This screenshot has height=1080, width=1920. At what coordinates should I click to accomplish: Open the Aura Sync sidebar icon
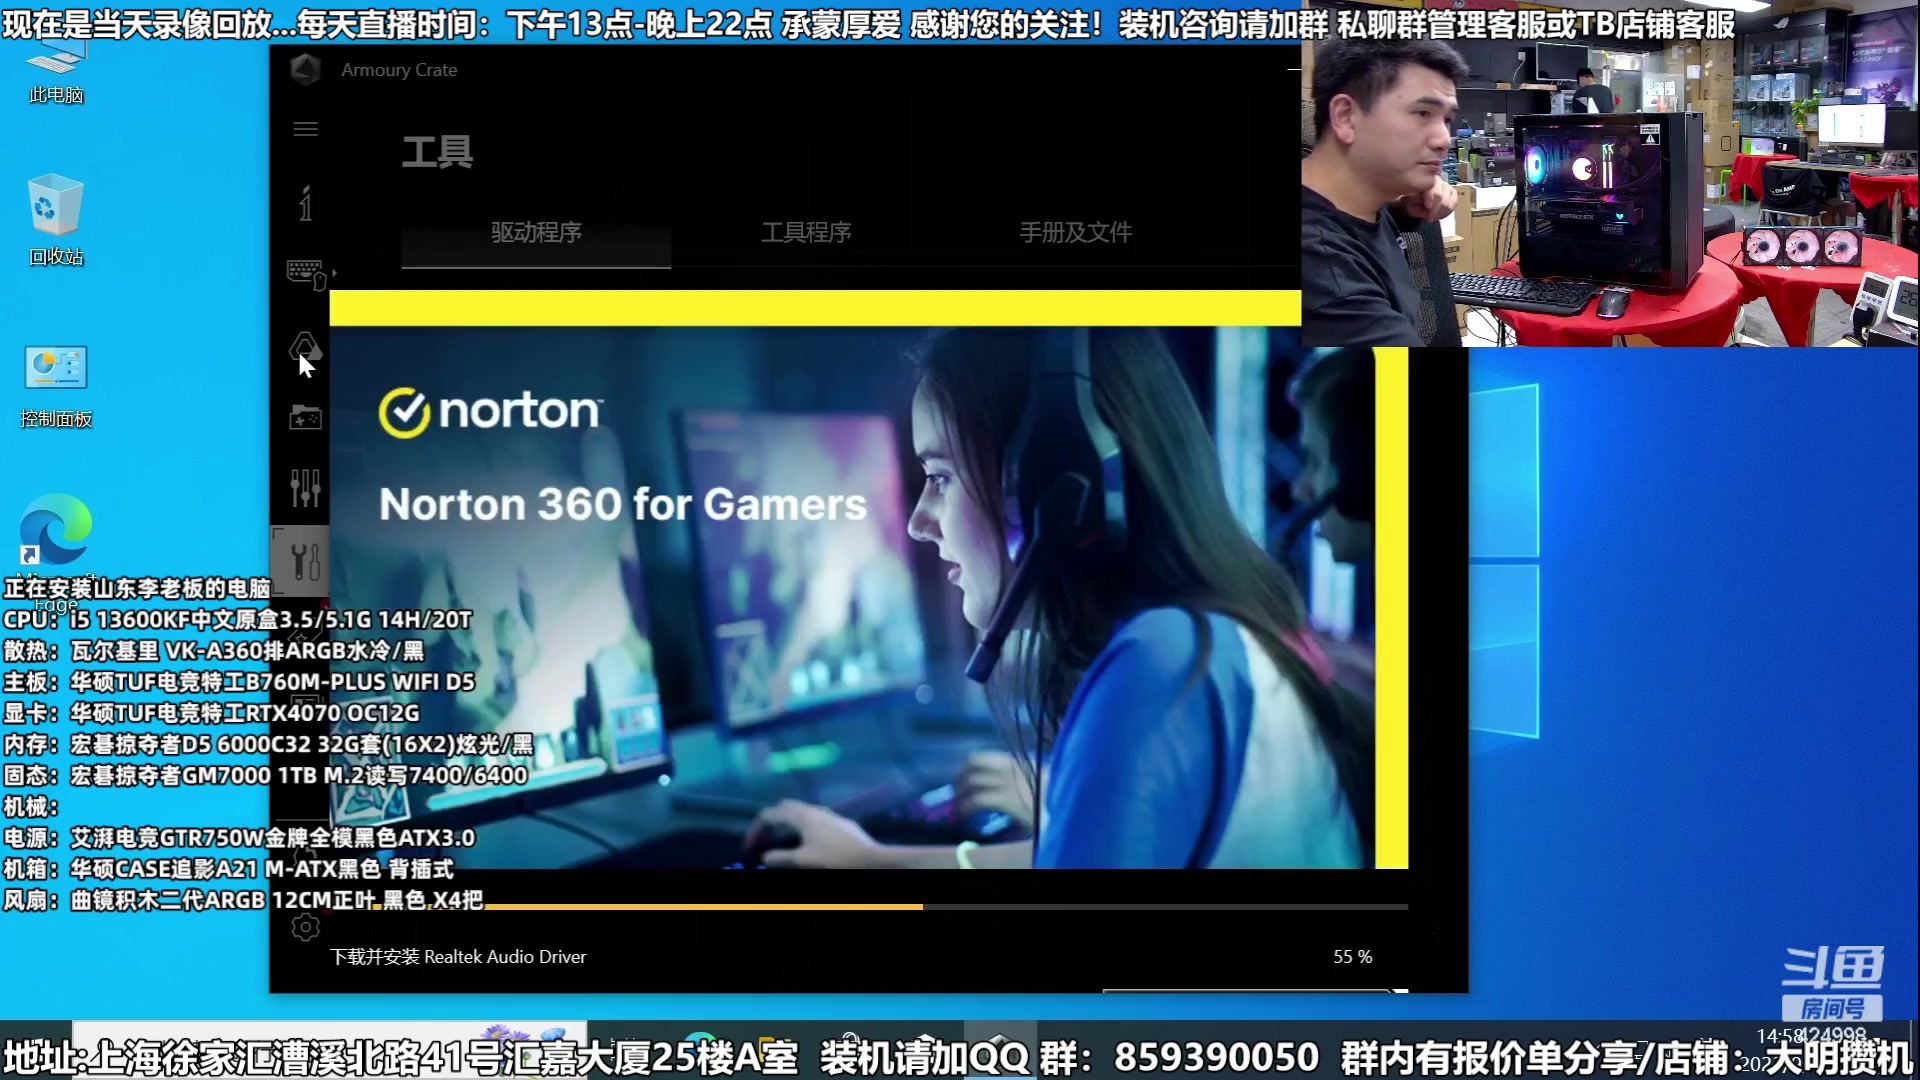[x=305, y=346]
